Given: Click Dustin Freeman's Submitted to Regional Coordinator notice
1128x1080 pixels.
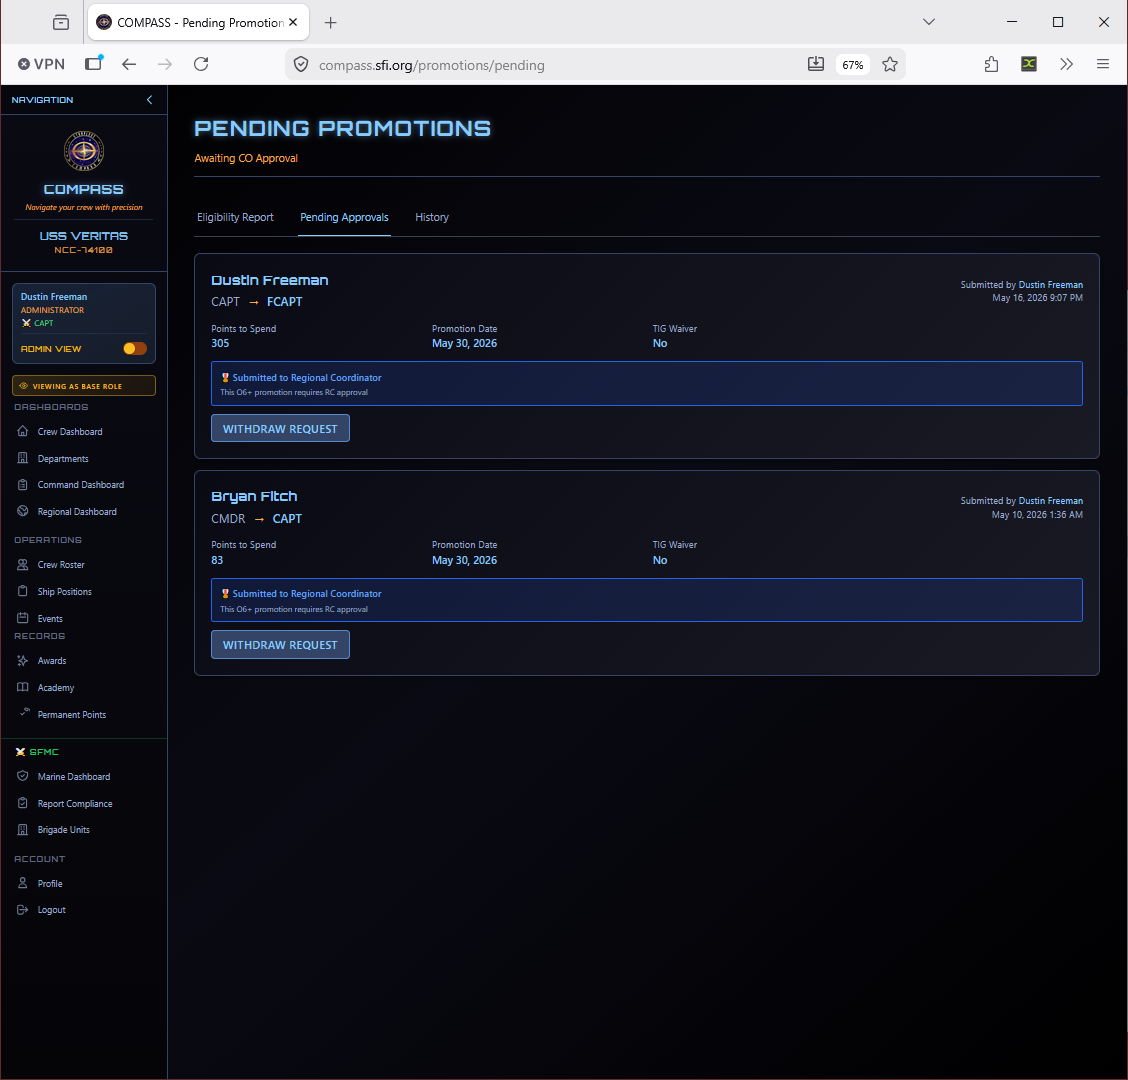Looking at the screenshot, I should pyautogui.click(x=647, y=384).
